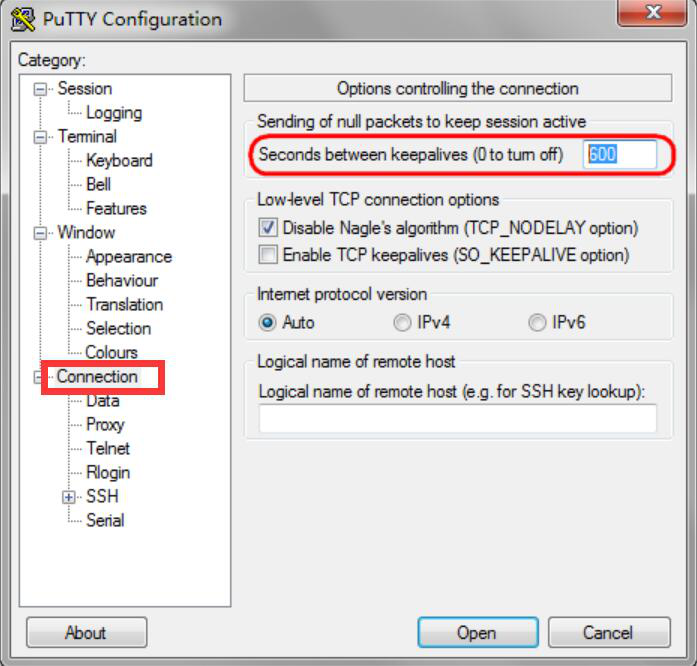Enable TCP keepalives checkbox

(x=268, y=255)
